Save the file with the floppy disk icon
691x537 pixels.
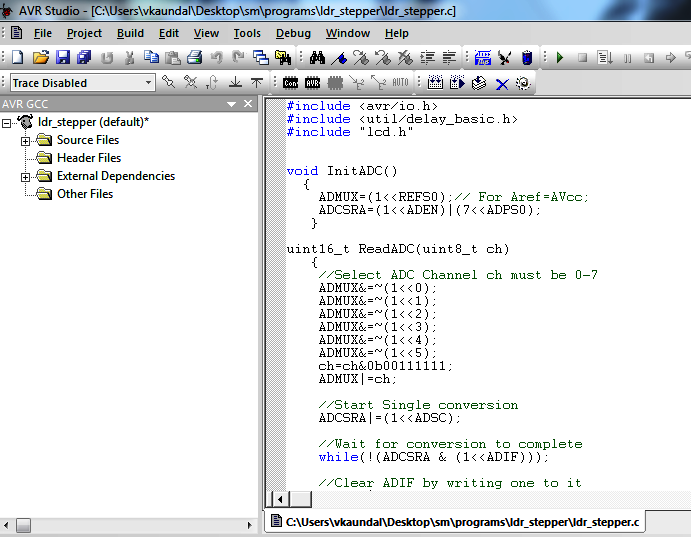click(62, 58)
